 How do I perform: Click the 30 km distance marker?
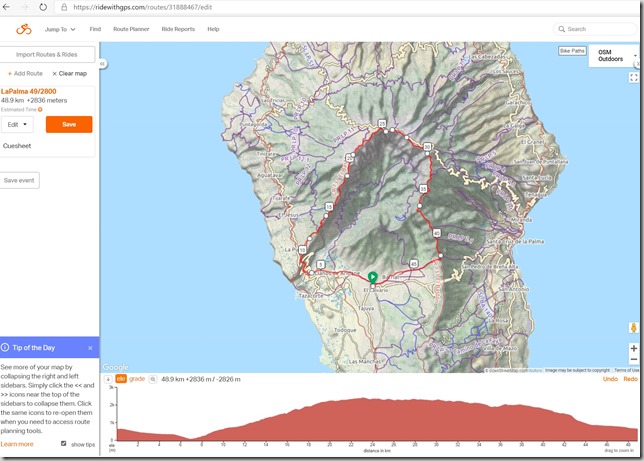427,147
